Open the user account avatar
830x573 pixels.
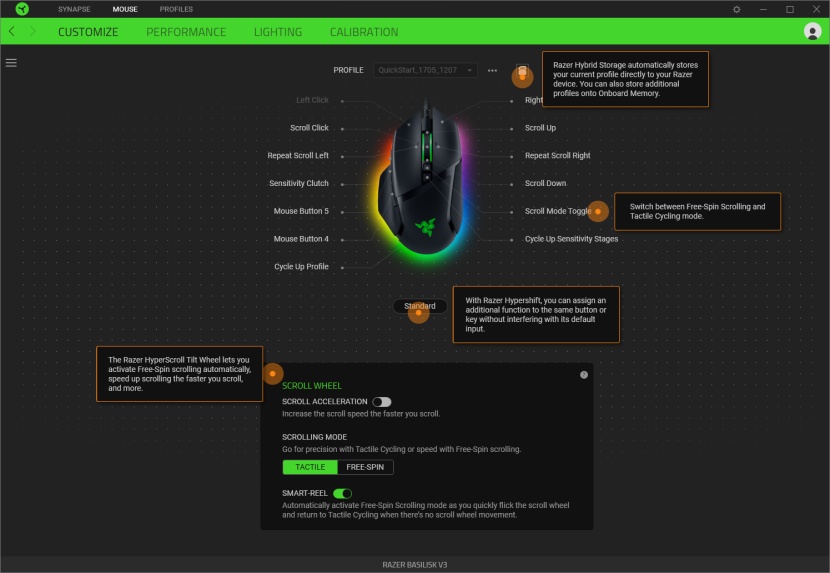(x=812, y=31)
